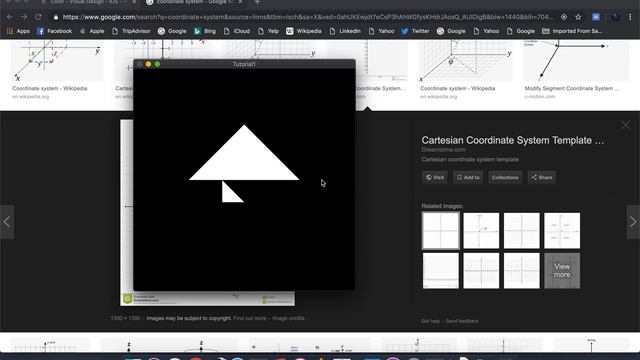
Task: Go back with the browser back arrow
Action: coord(9,17)
